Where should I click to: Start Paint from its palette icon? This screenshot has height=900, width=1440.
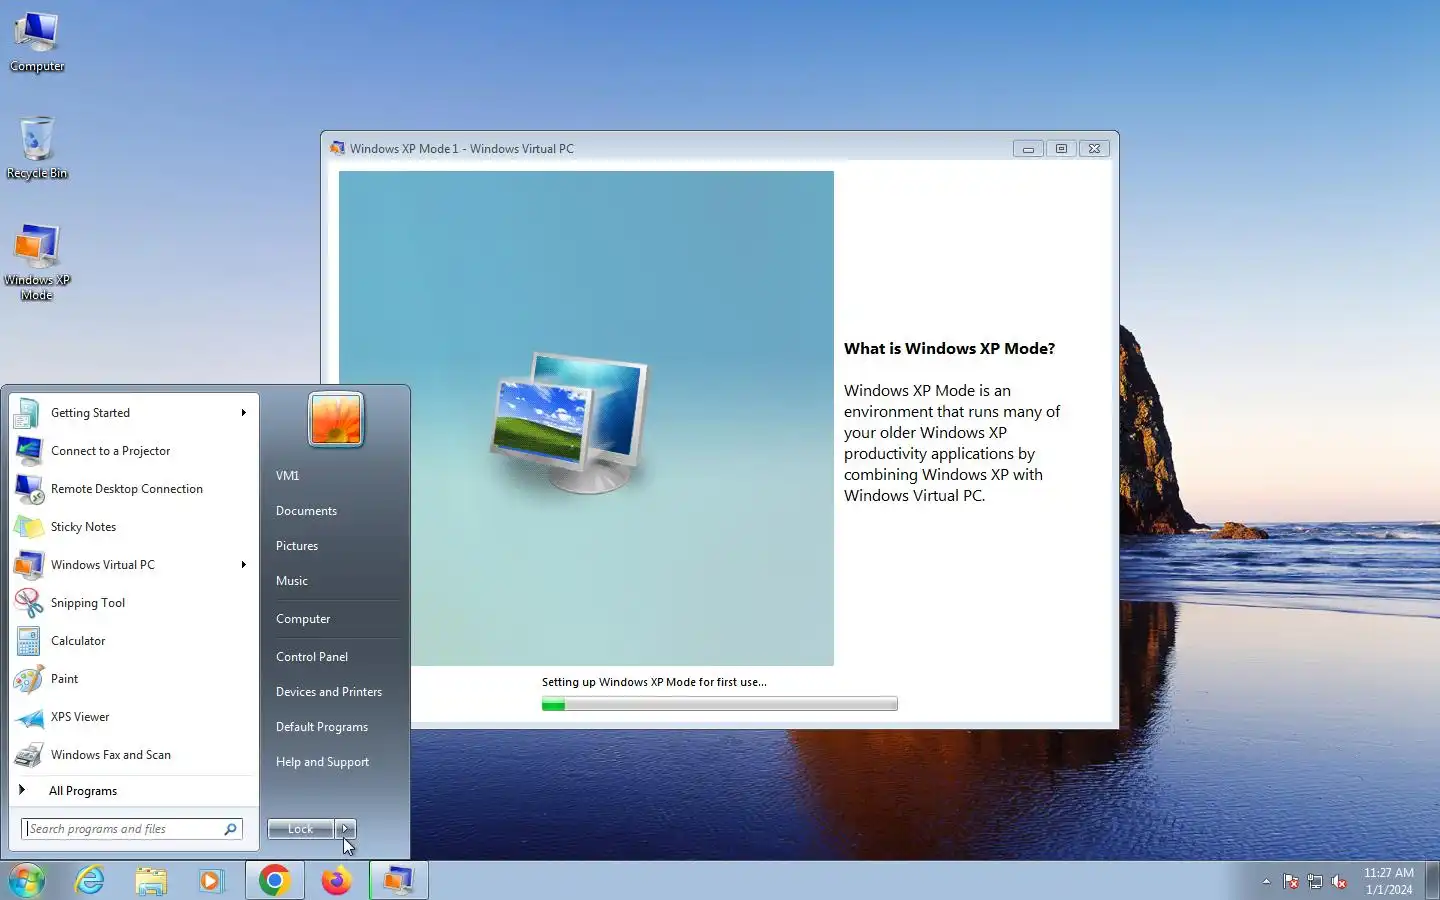click(x=28, y=679)
